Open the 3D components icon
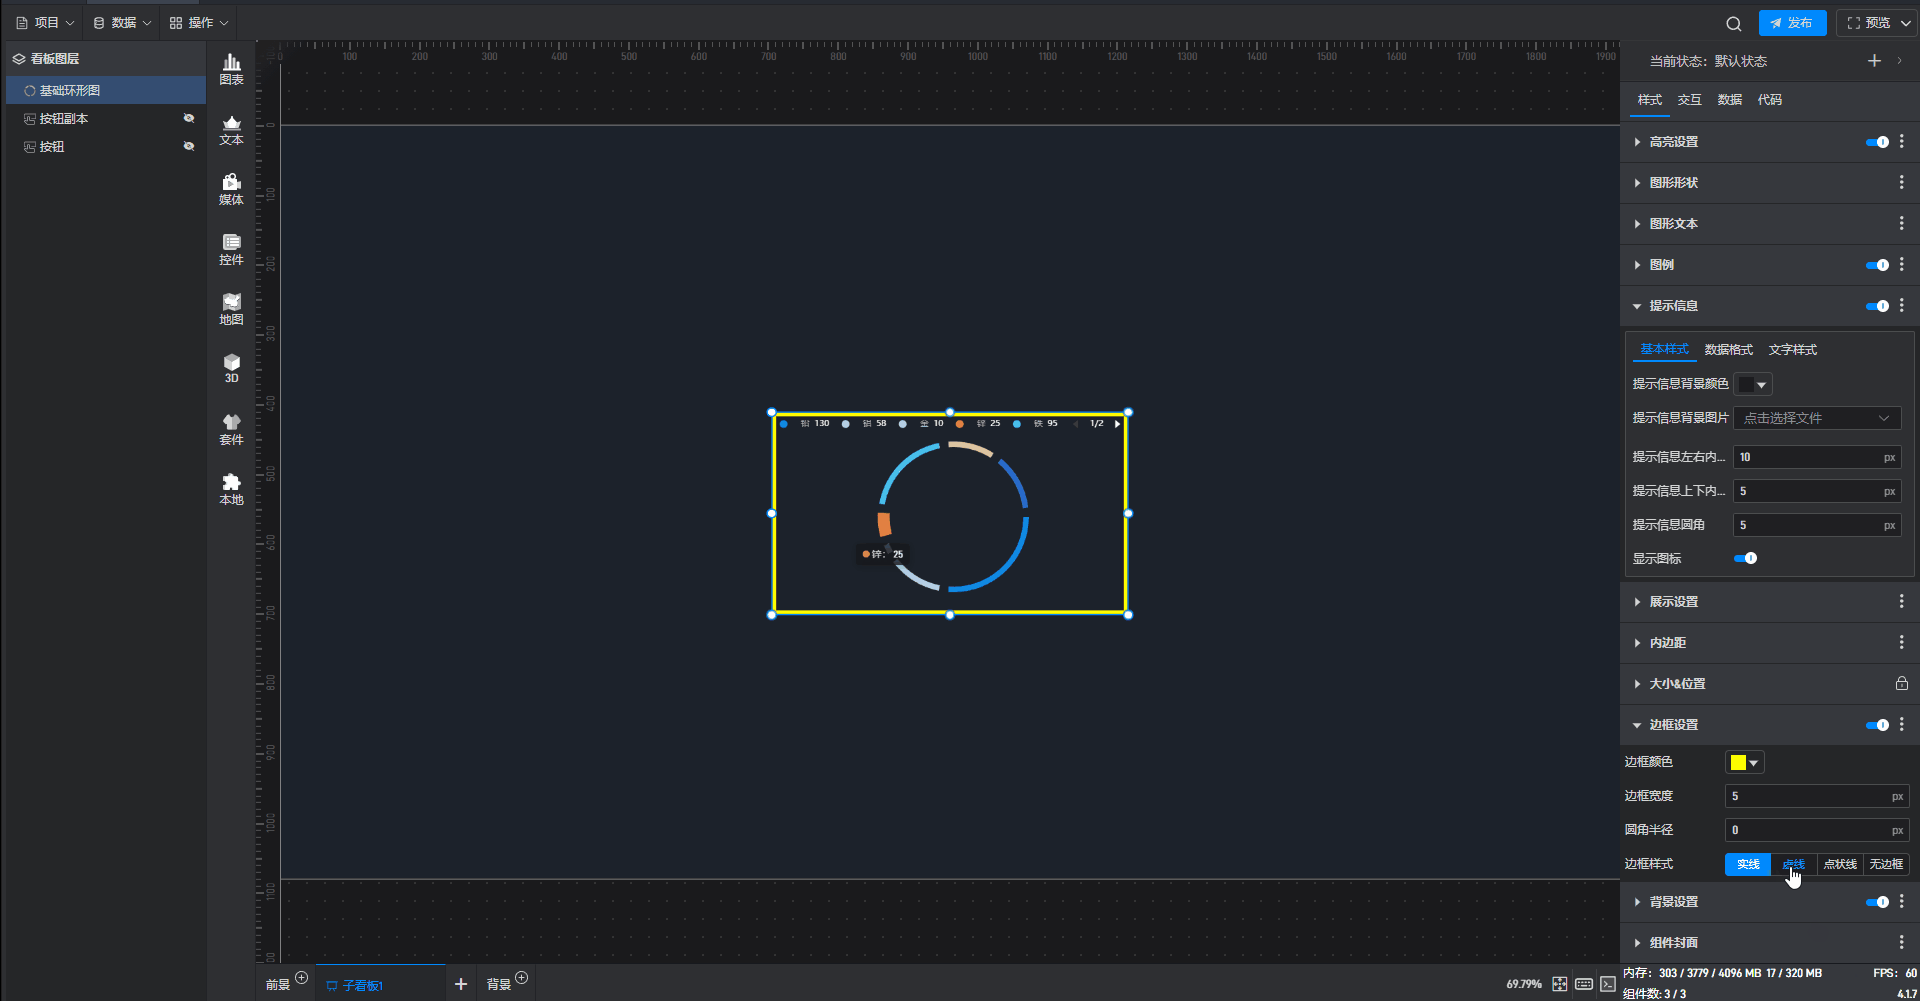The image size is (1920, 1001). [x=231, y=368]
